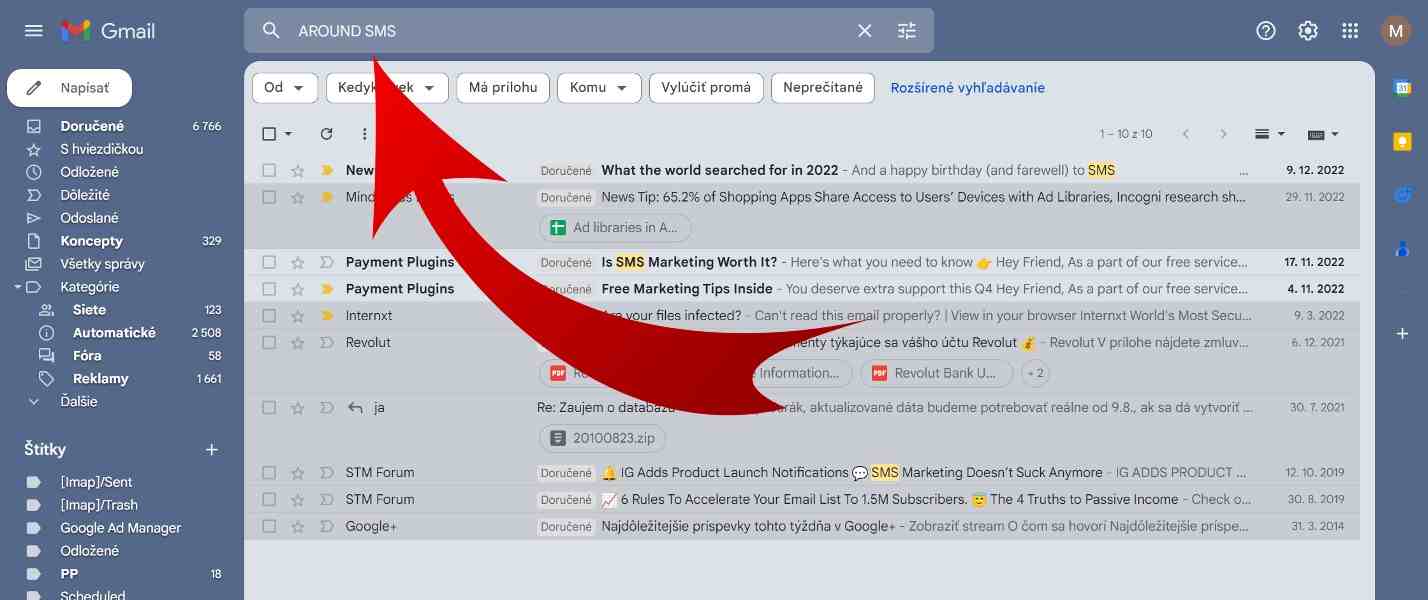Open the Keep side panel icon
The height and width of the screenshot is (600, 1428).
(1402, 141)
